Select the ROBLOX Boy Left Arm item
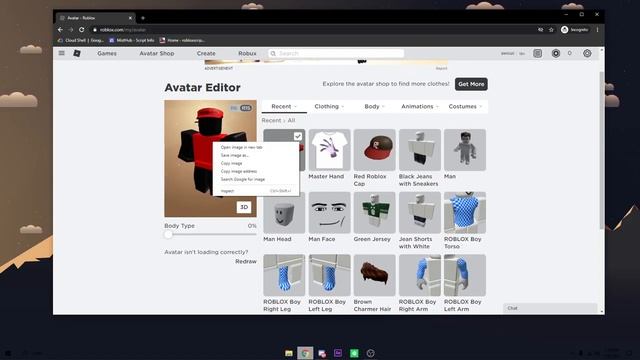This screenshot has height=360, width=640. tap(465, 276)
